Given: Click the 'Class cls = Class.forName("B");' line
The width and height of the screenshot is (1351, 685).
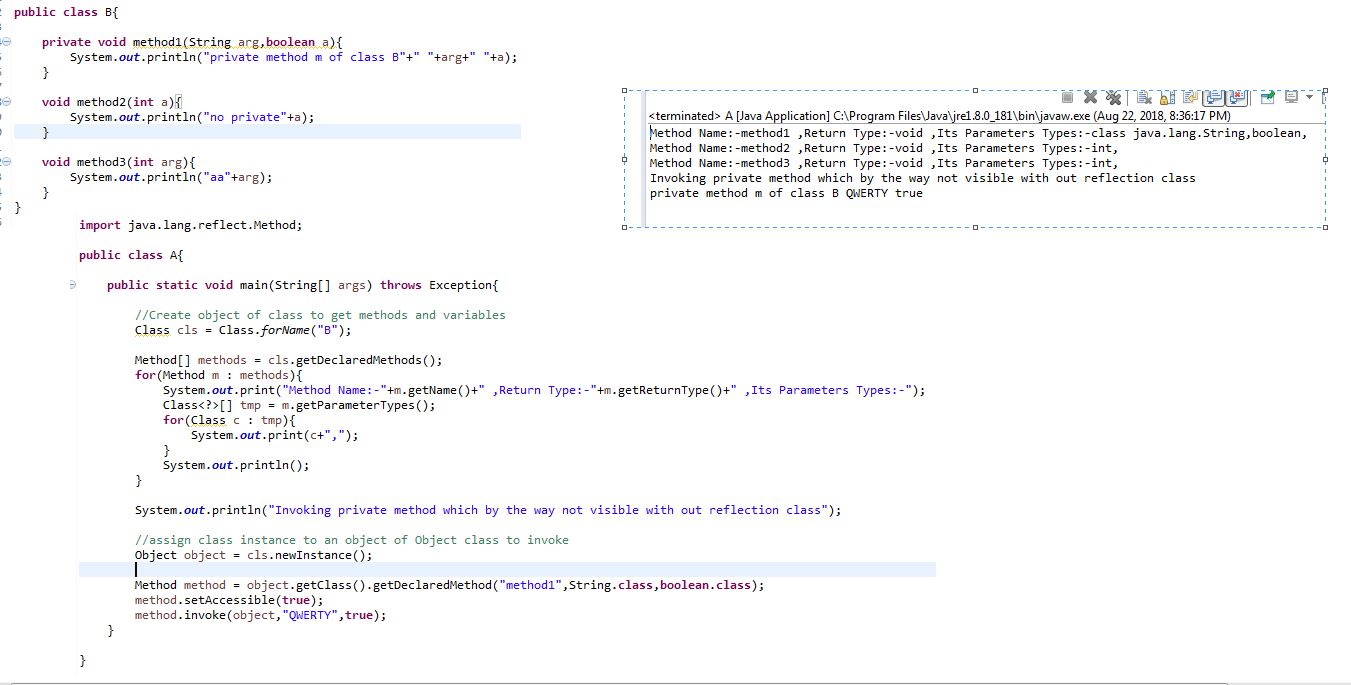Looking at the screenshot, I should click(x=243, y=330).
